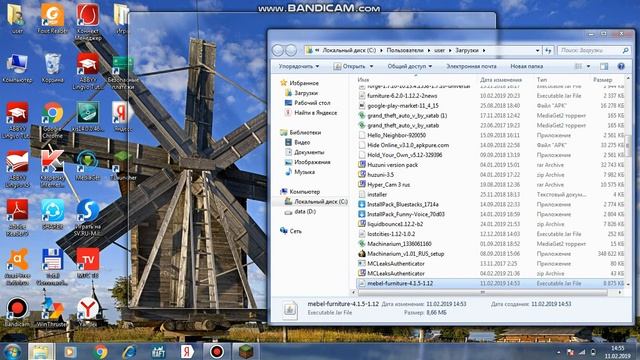Open Рабочий стол in the navigation pane
Image resolution: width=640 pixels, height=360 pixels.
point(308,103)
